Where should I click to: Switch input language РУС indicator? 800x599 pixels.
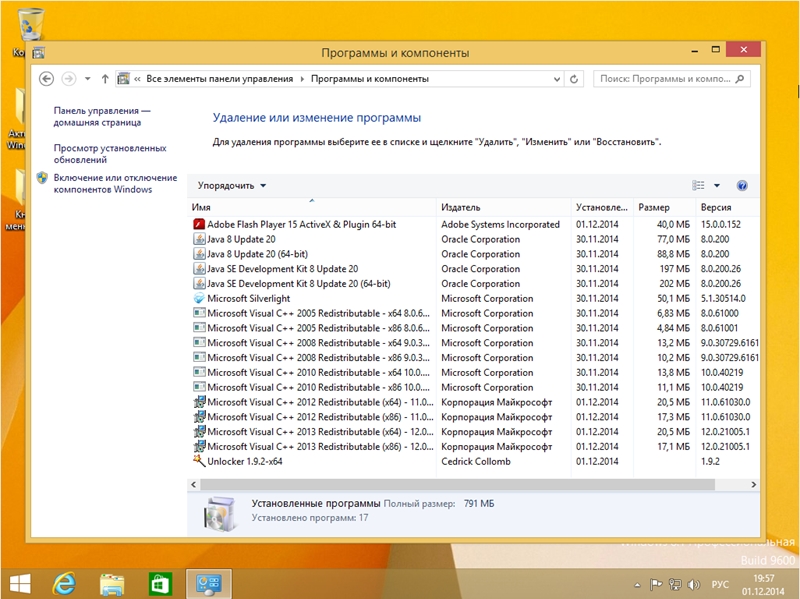tap(720, 584)
